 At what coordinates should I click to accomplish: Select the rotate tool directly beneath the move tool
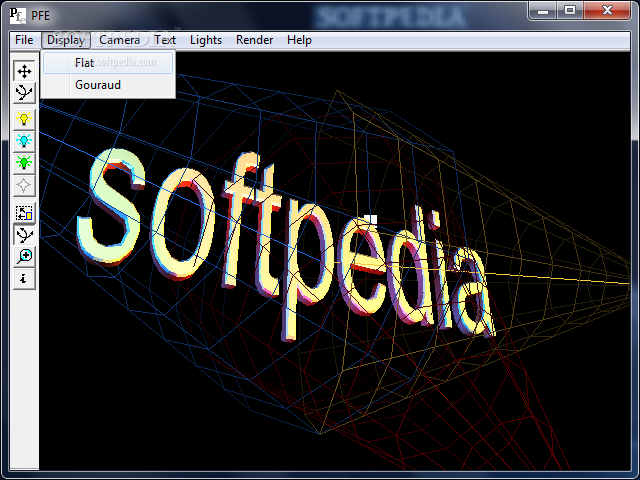tap(24, 93)
